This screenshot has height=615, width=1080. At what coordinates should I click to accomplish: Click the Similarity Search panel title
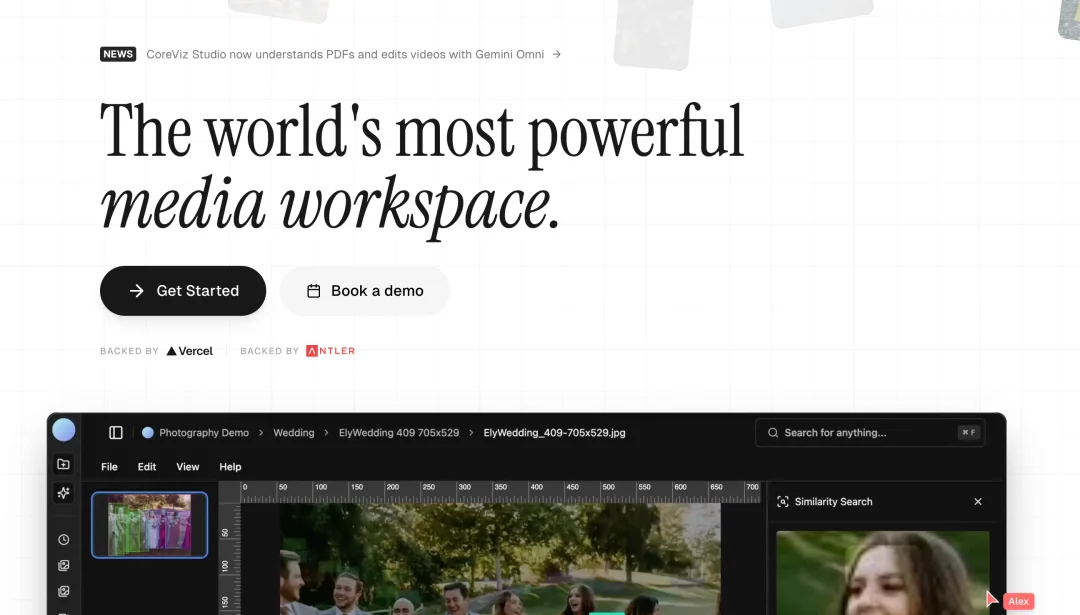[833, 501]
